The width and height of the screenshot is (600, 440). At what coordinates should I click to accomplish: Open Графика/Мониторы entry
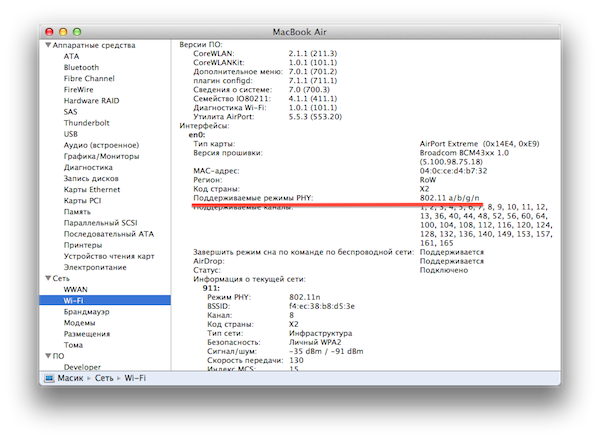101,156
